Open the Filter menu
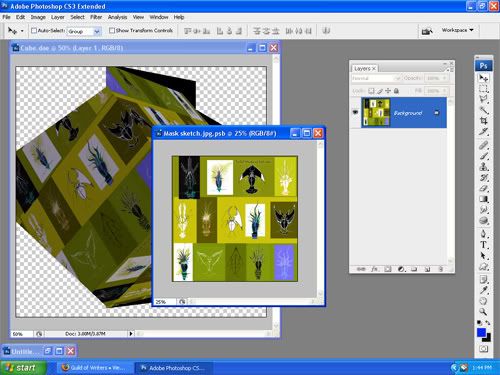Image resolution: width=500 pixels, height=375 pixels. point(96,17)
